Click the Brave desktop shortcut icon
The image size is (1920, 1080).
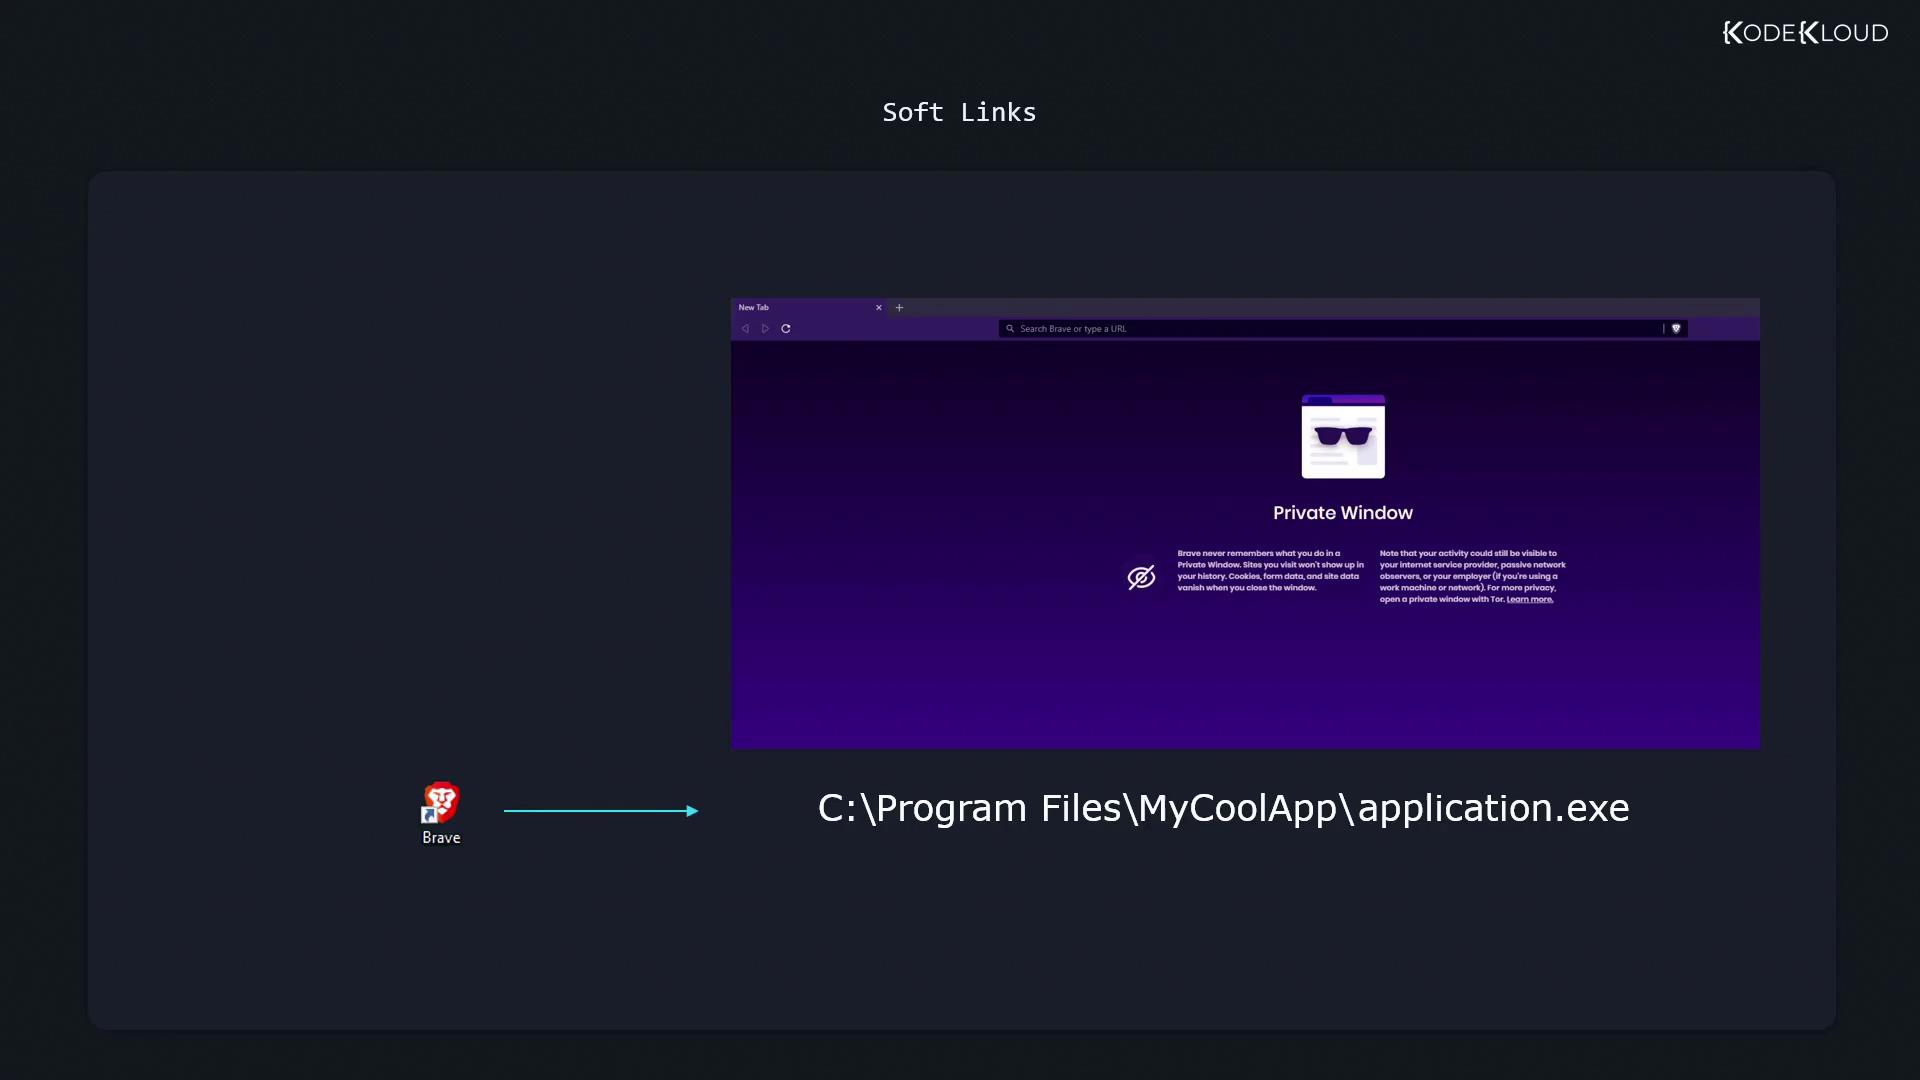click(440, 802)
